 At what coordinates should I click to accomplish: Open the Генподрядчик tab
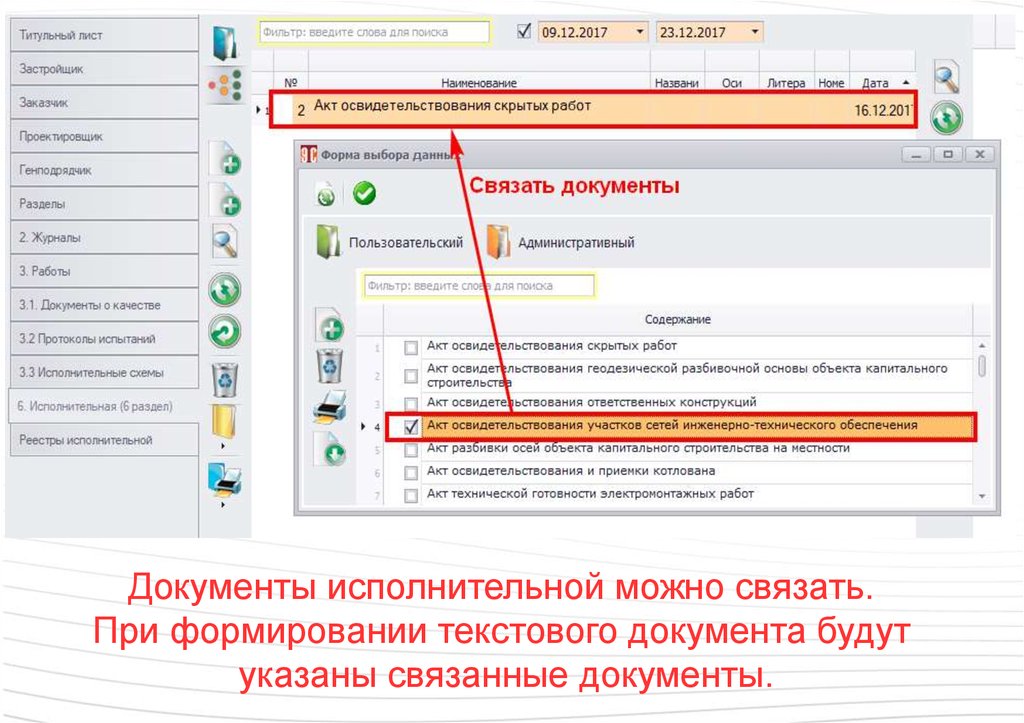104,170
